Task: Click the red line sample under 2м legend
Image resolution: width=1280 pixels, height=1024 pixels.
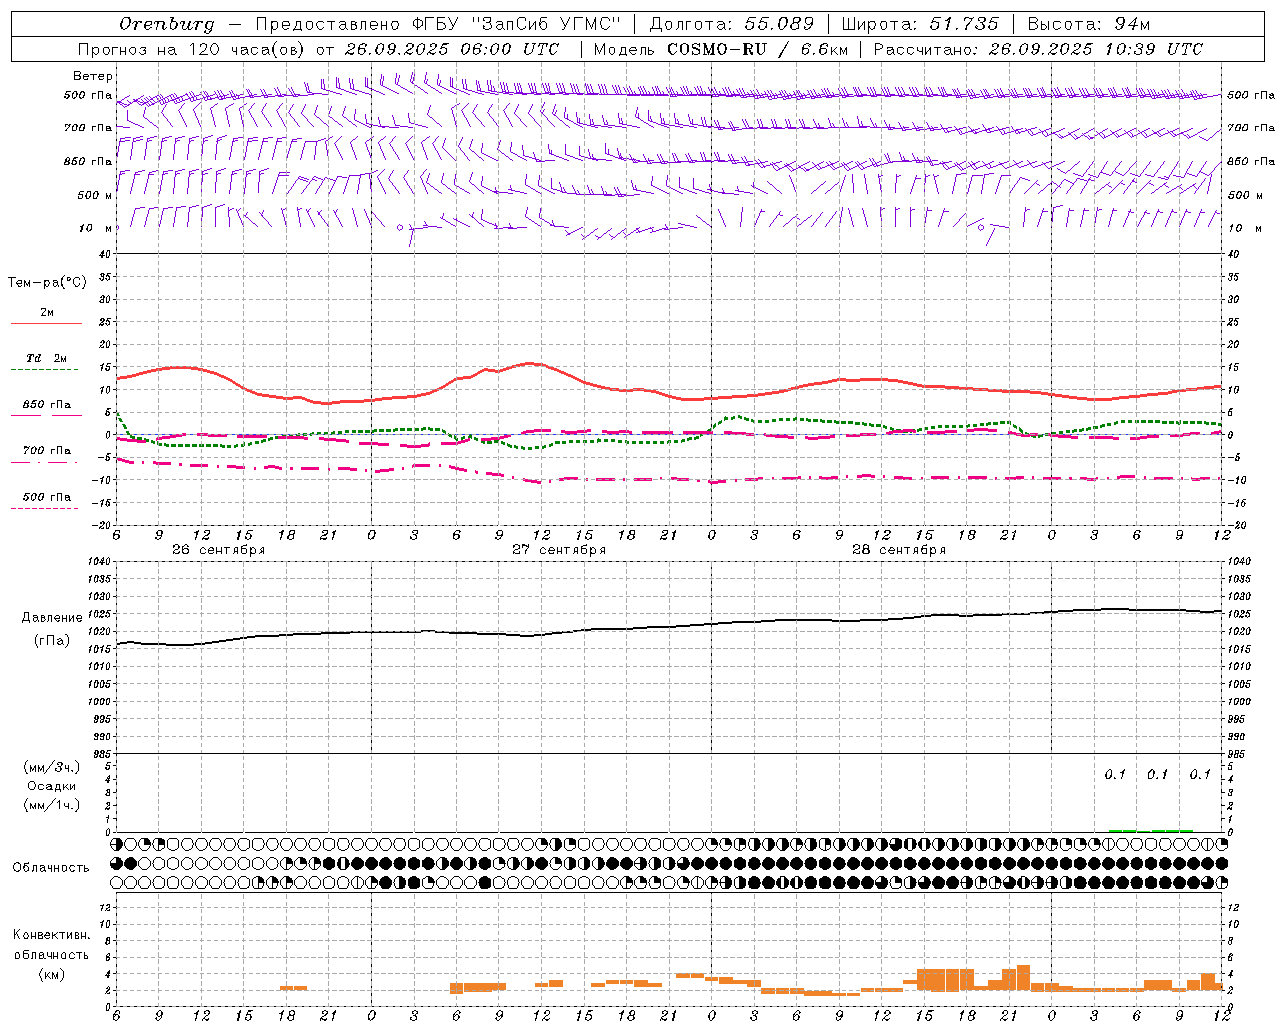Action: click(x=46, y=324)
